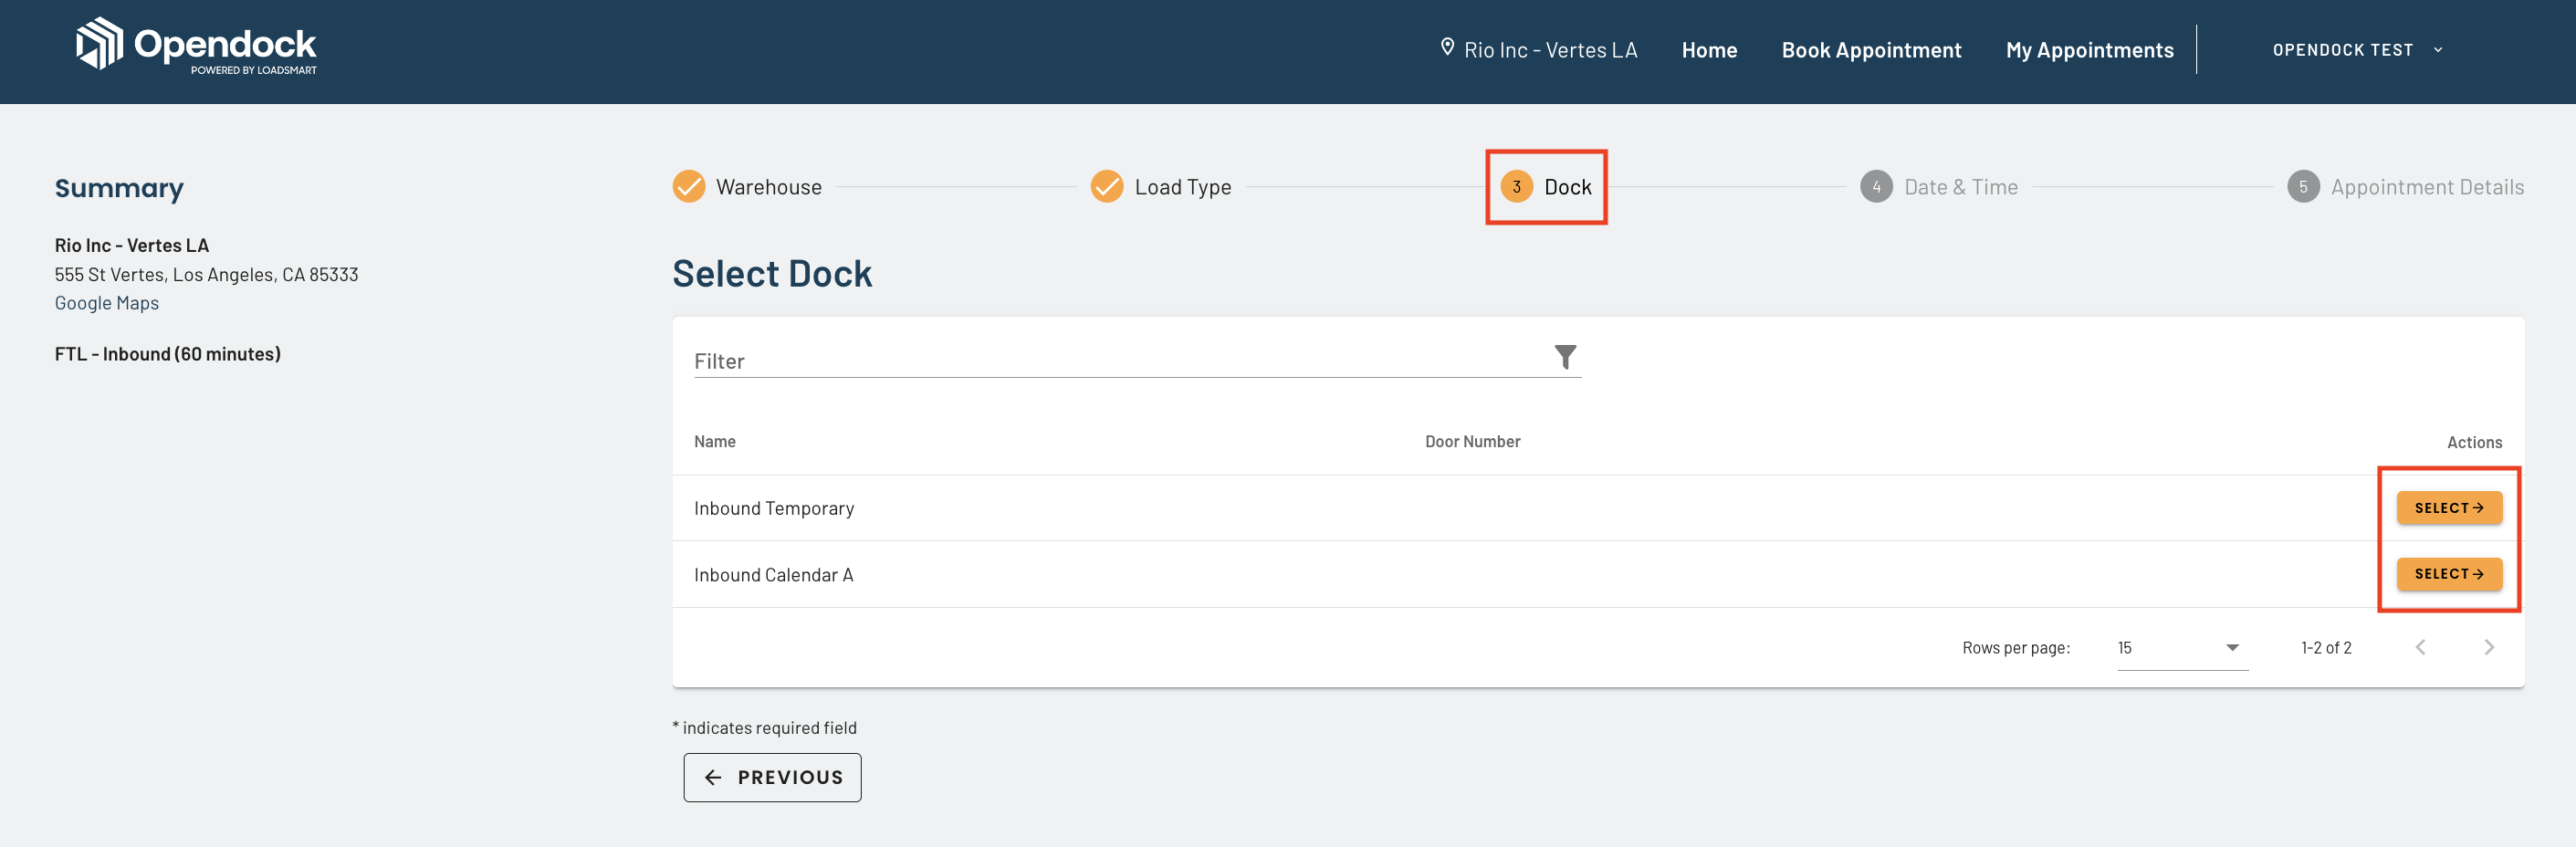Click the Load Type step checkmark icon
2576x847 pixels.
(1107, 186)
